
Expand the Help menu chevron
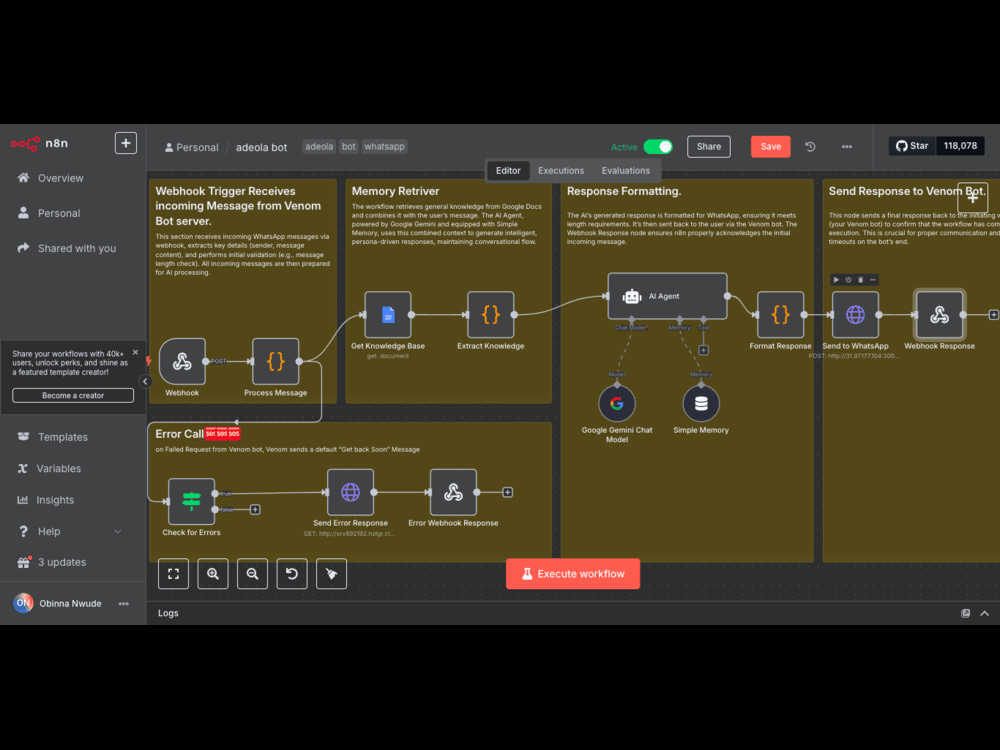coord(118,531)
